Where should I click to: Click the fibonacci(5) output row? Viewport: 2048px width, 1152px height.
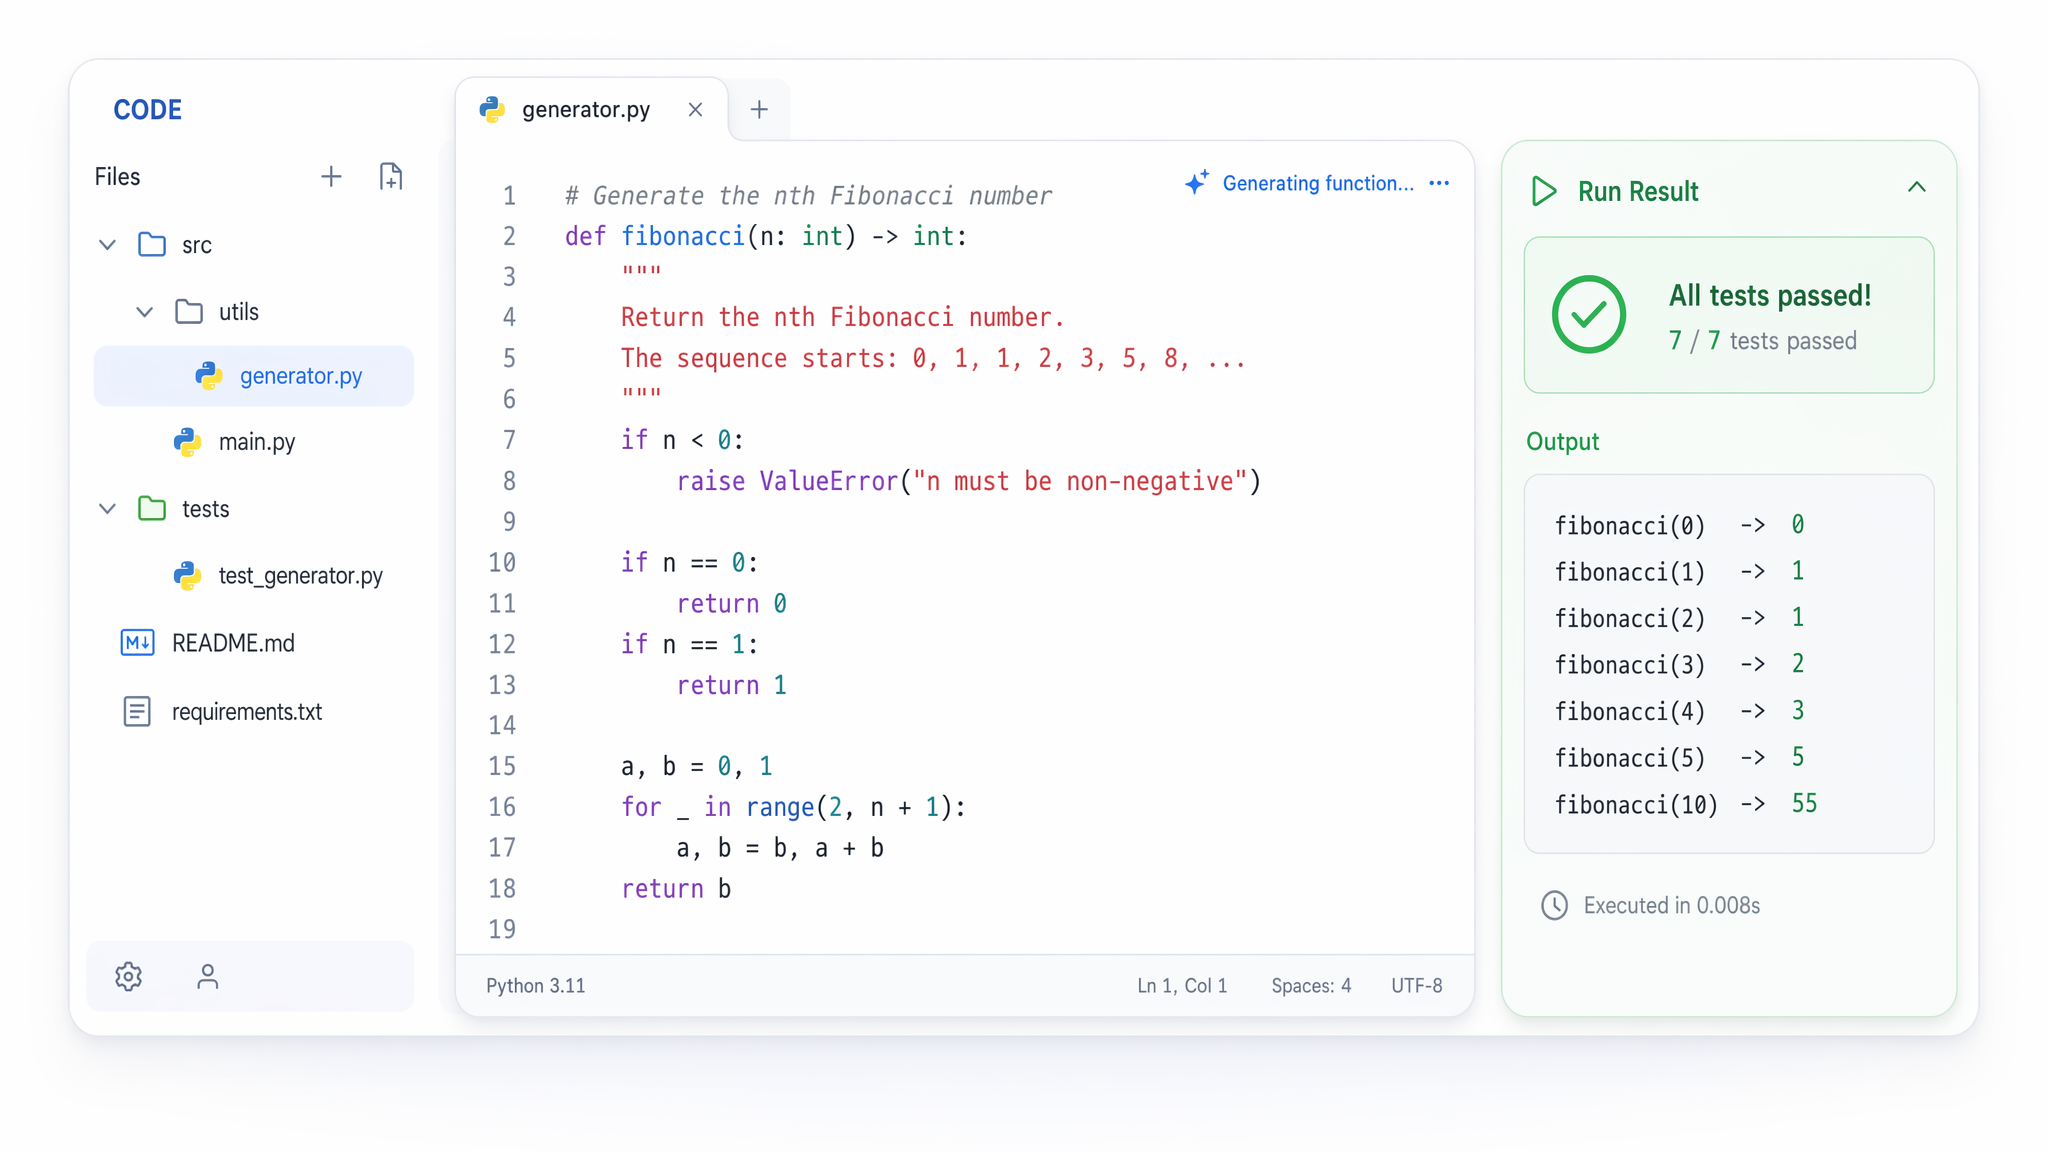tap(1680, 758)
